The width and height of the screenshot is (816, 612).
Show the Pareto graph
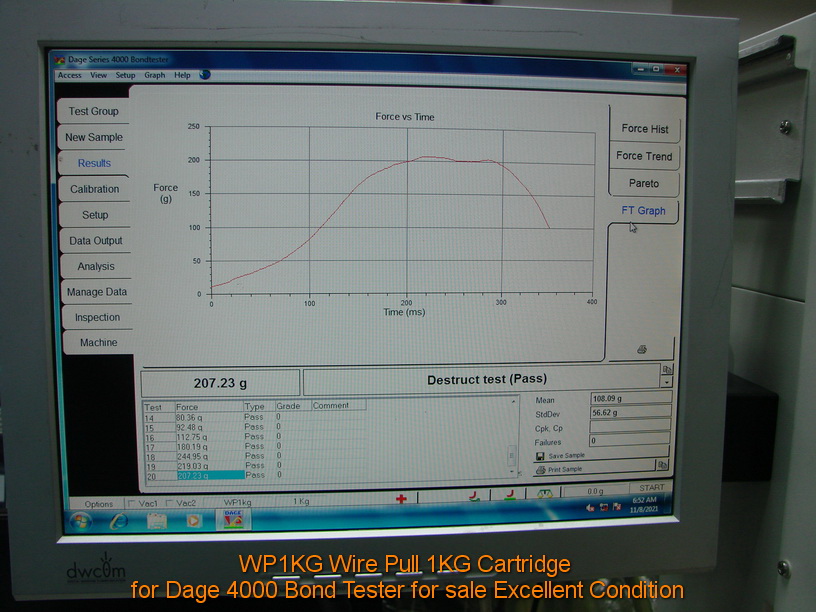[644, 183]
